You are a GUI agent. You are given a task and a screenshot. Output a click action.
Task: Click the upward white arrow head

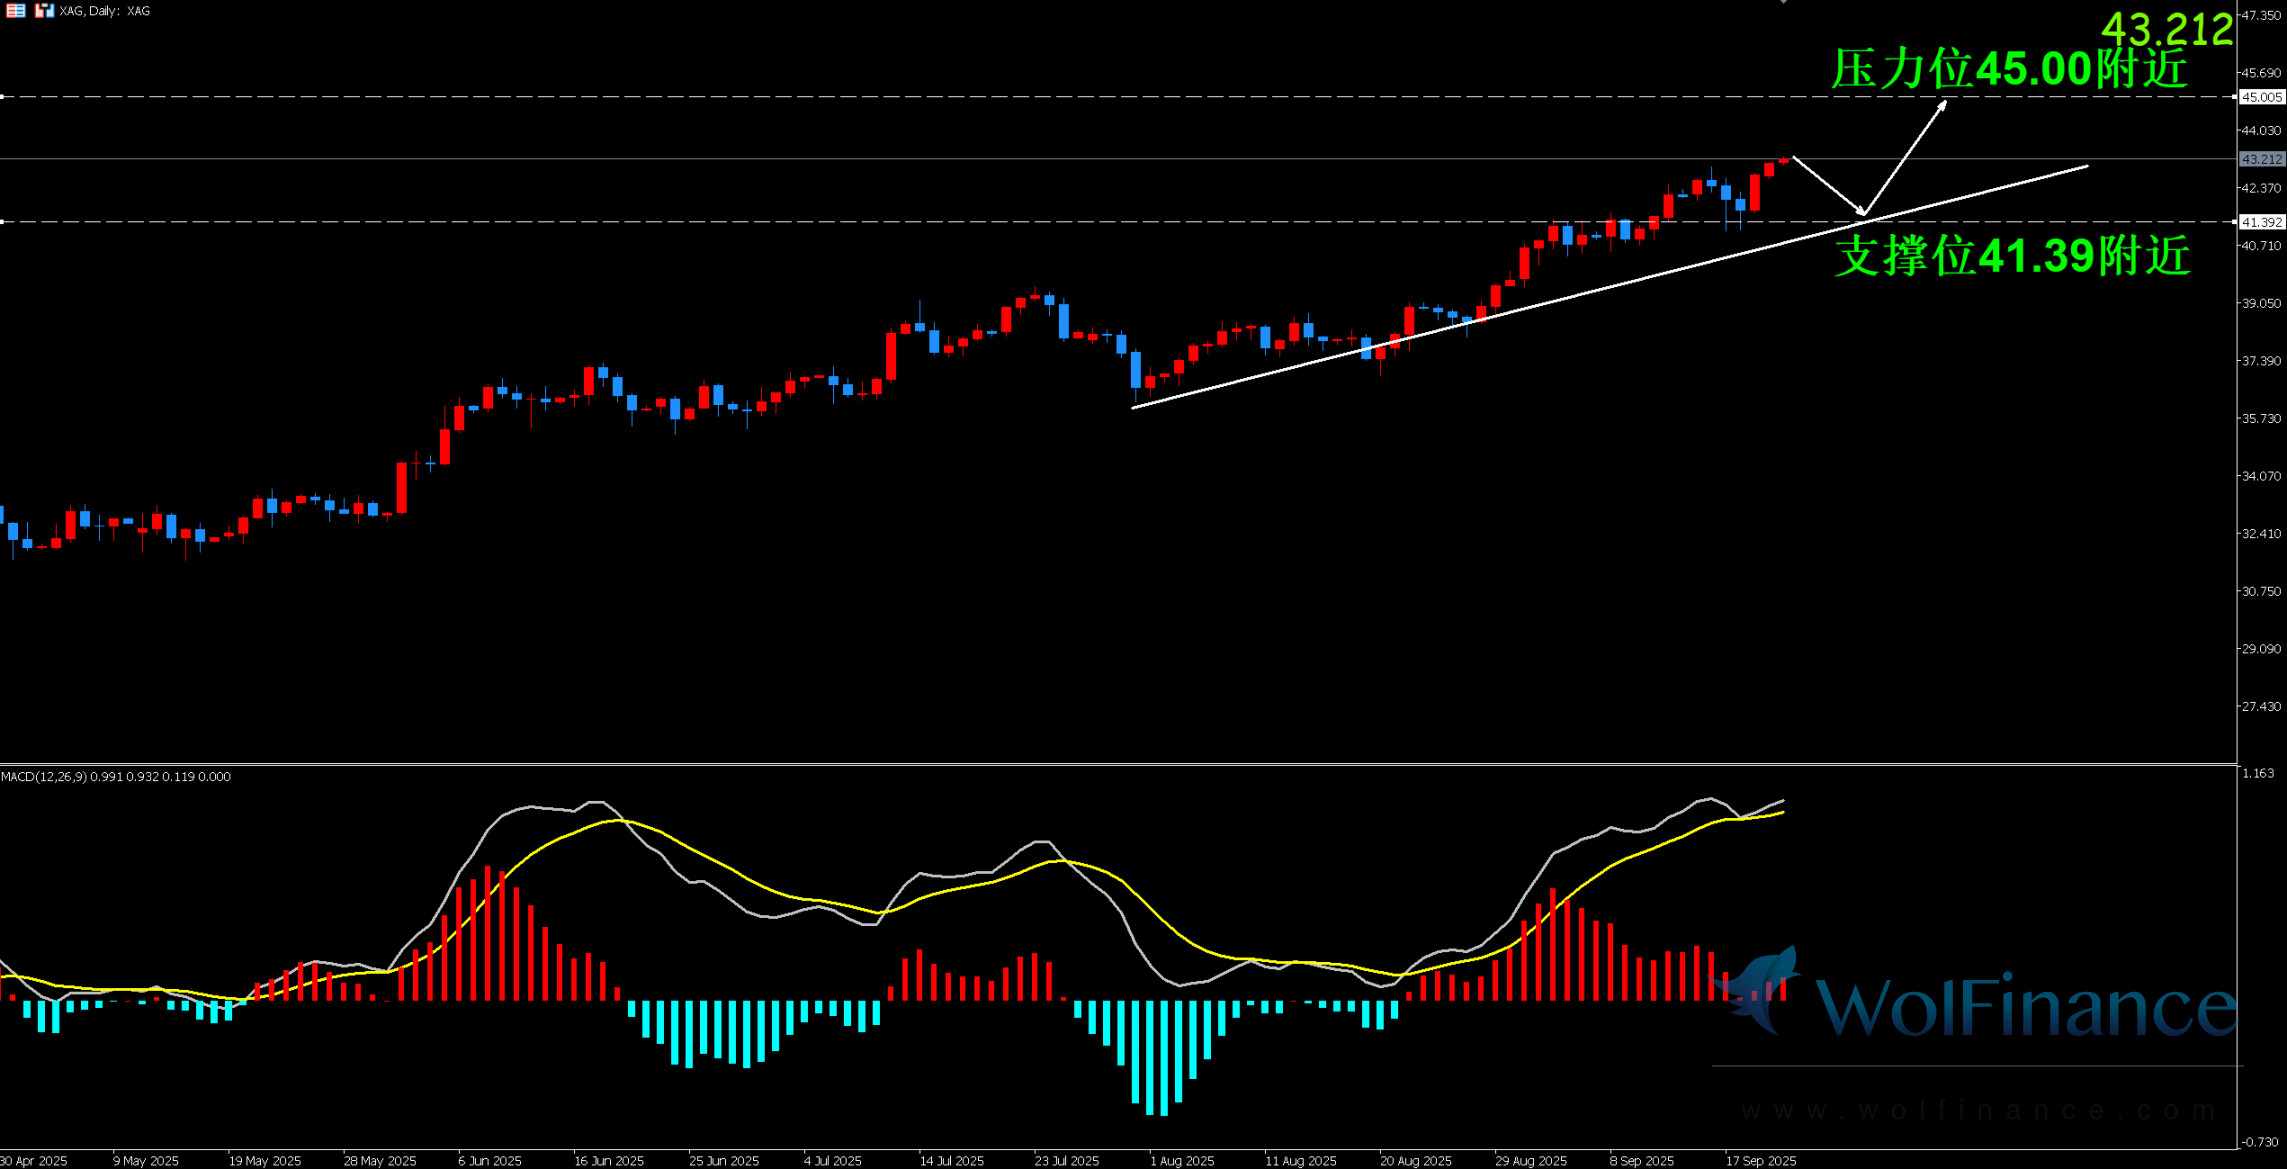(x=1942, y=105)
